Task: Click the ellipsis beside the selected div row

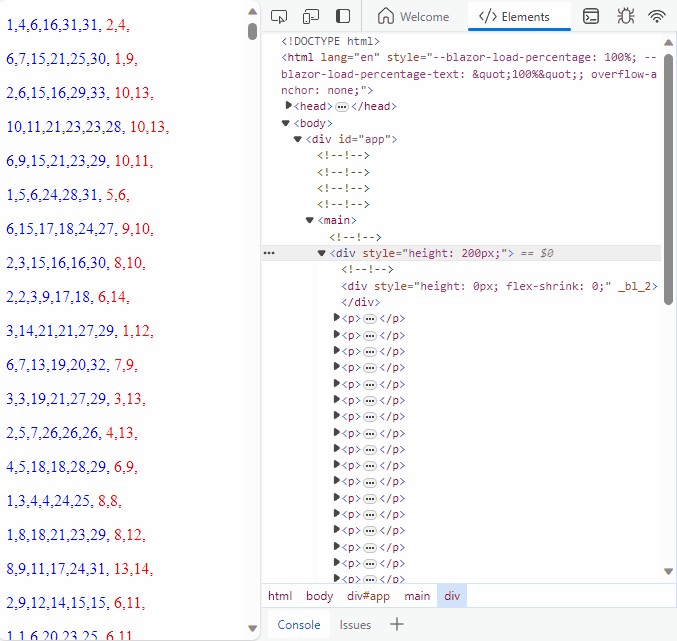Action: click(x=268, y=253)
